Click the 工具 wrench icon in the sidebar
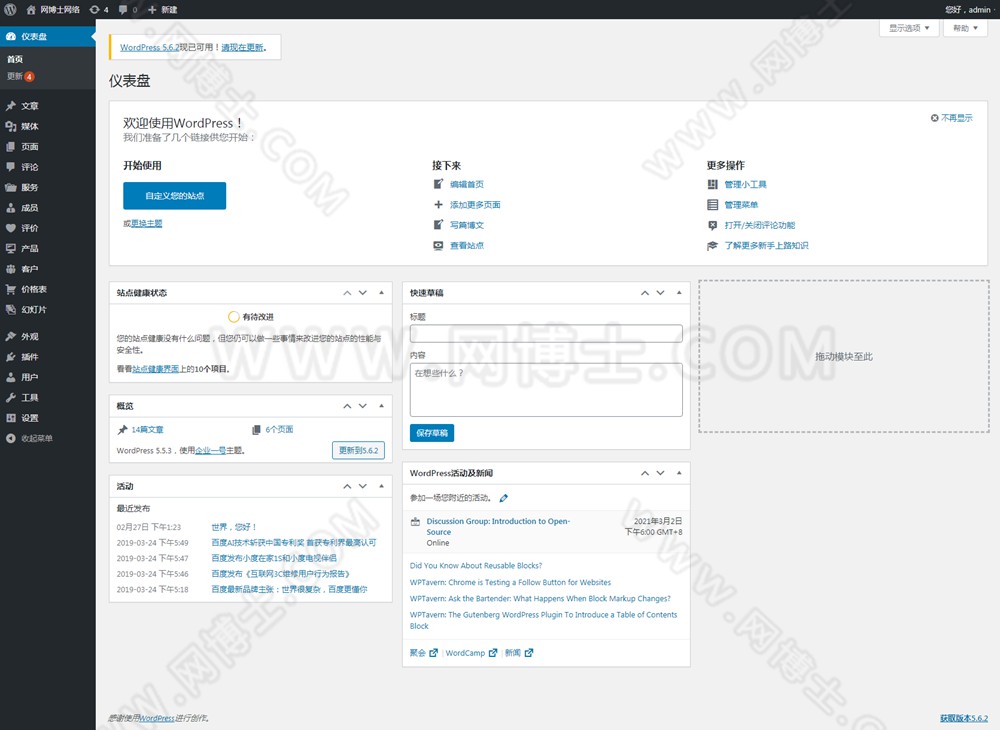 [x=11, y=398]
